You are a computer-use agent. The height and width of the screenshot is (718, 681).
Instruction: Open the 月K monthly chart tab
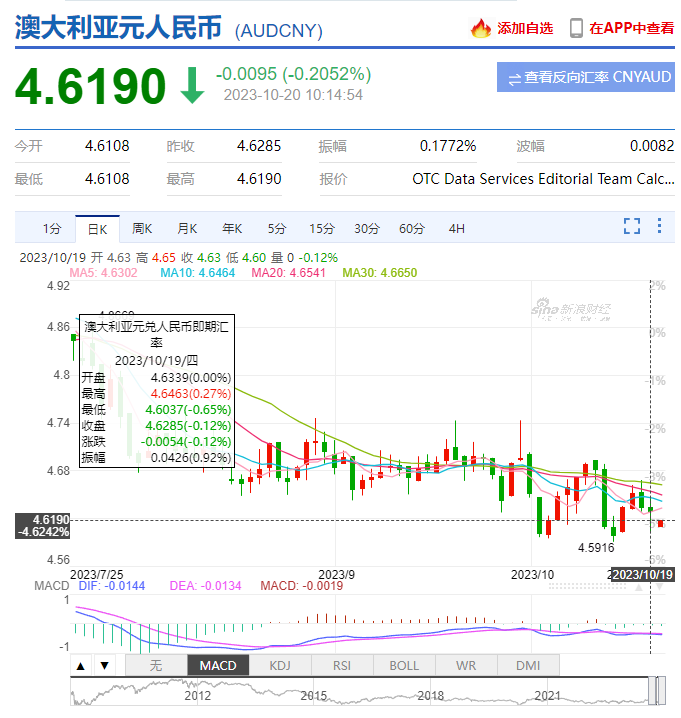(x=187, y=228)
